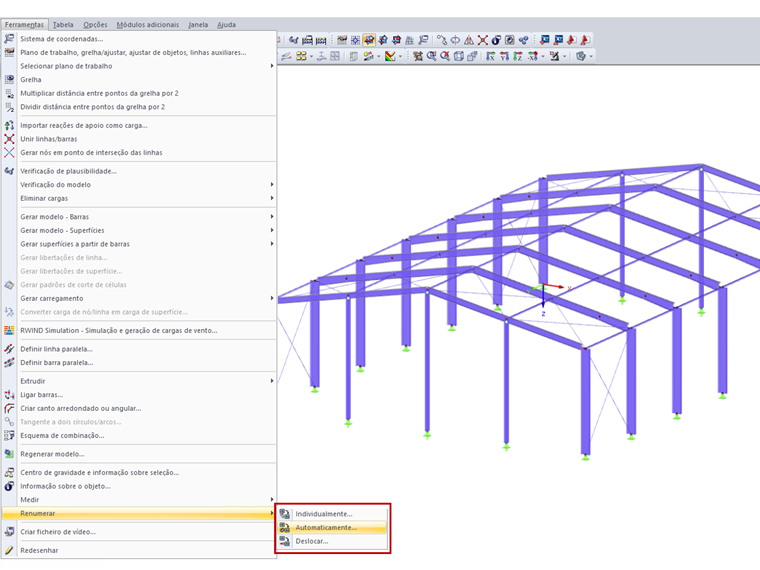760x570 pixels.
Task: Open the Módulos adicionais menu
Action: pyautogui.click(x=147, y=24)
